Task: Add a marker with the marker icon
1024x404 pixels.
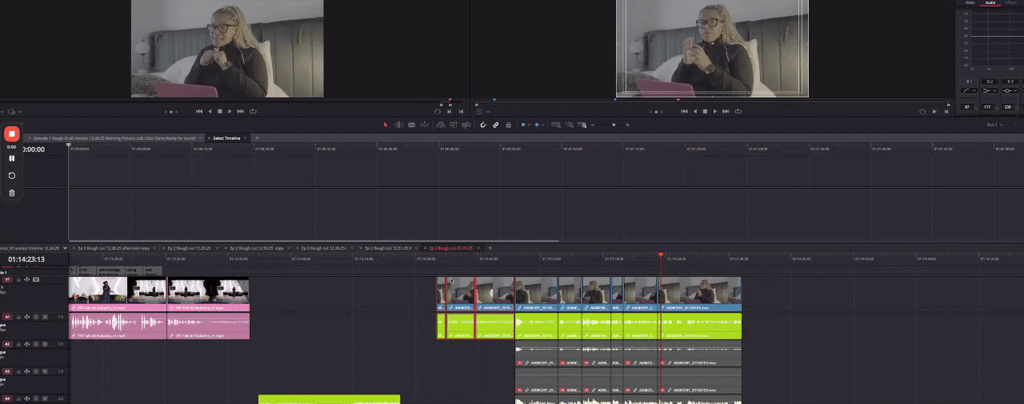Action: (x=537, y=125)
